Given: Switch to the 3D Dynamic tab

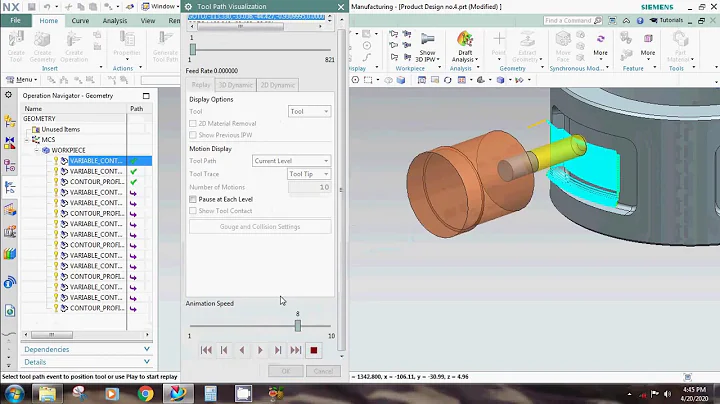Looking at the screenshot, I should tap(235, 85).
